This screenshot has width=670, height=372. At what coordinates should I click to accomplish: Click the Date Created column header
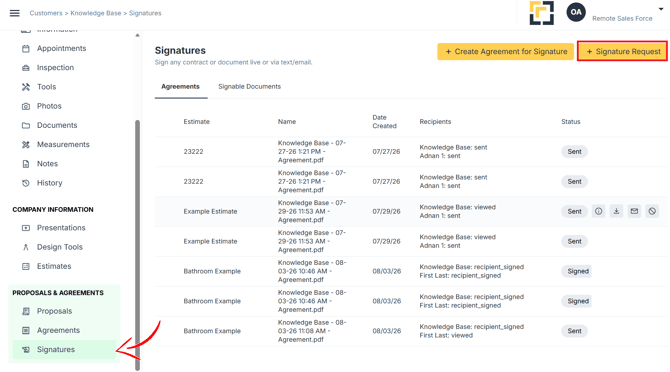click(x=385, y=122)
